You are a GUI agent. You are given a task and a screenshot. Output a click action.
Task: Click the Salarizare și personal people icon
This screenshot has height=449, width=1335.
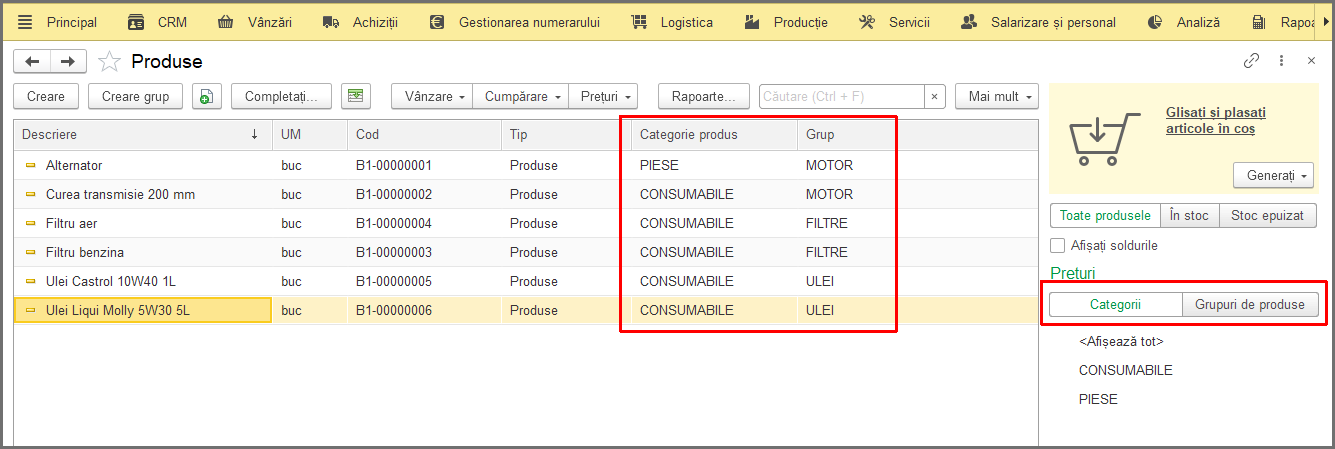(x=968, y=22)
